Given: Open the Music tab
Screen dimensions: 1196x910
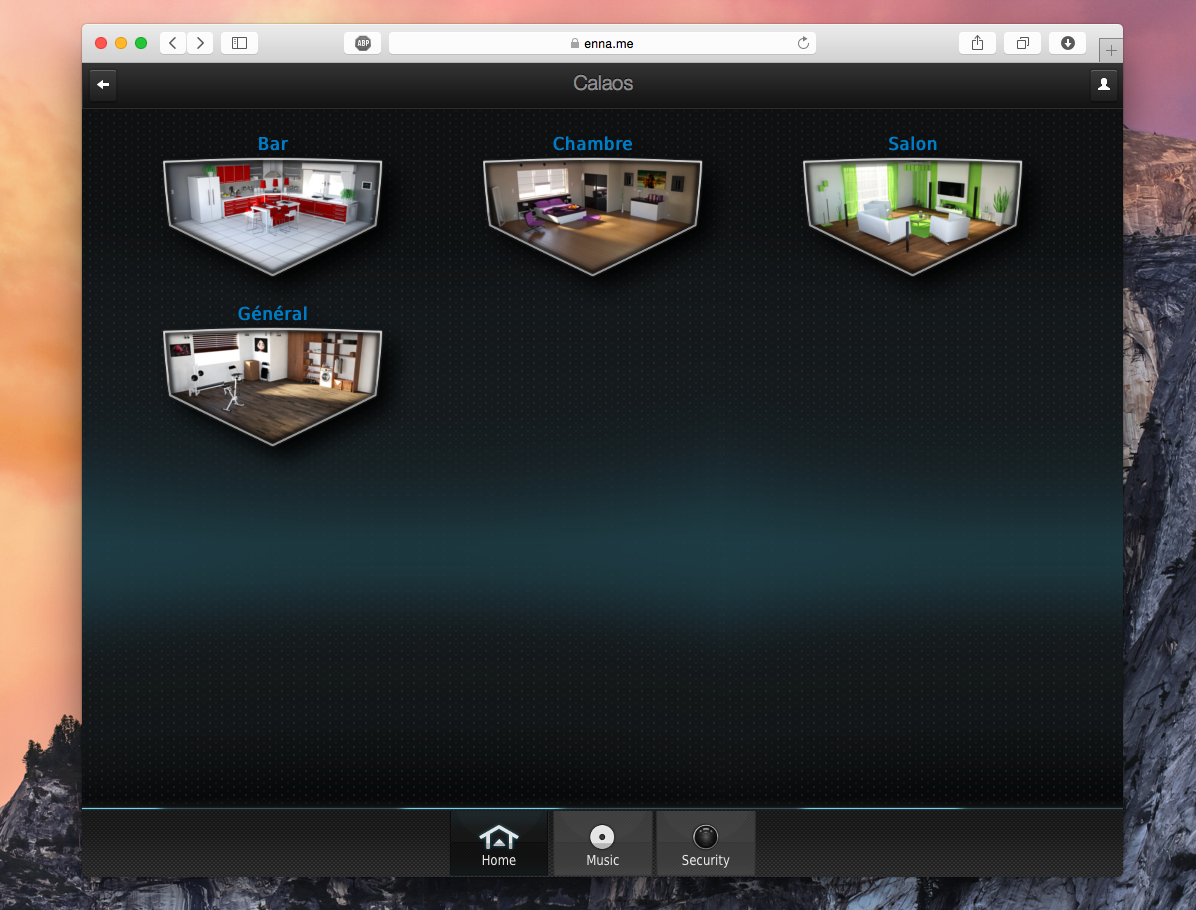Looking at the screenshot, I should [x=602, y=845].
